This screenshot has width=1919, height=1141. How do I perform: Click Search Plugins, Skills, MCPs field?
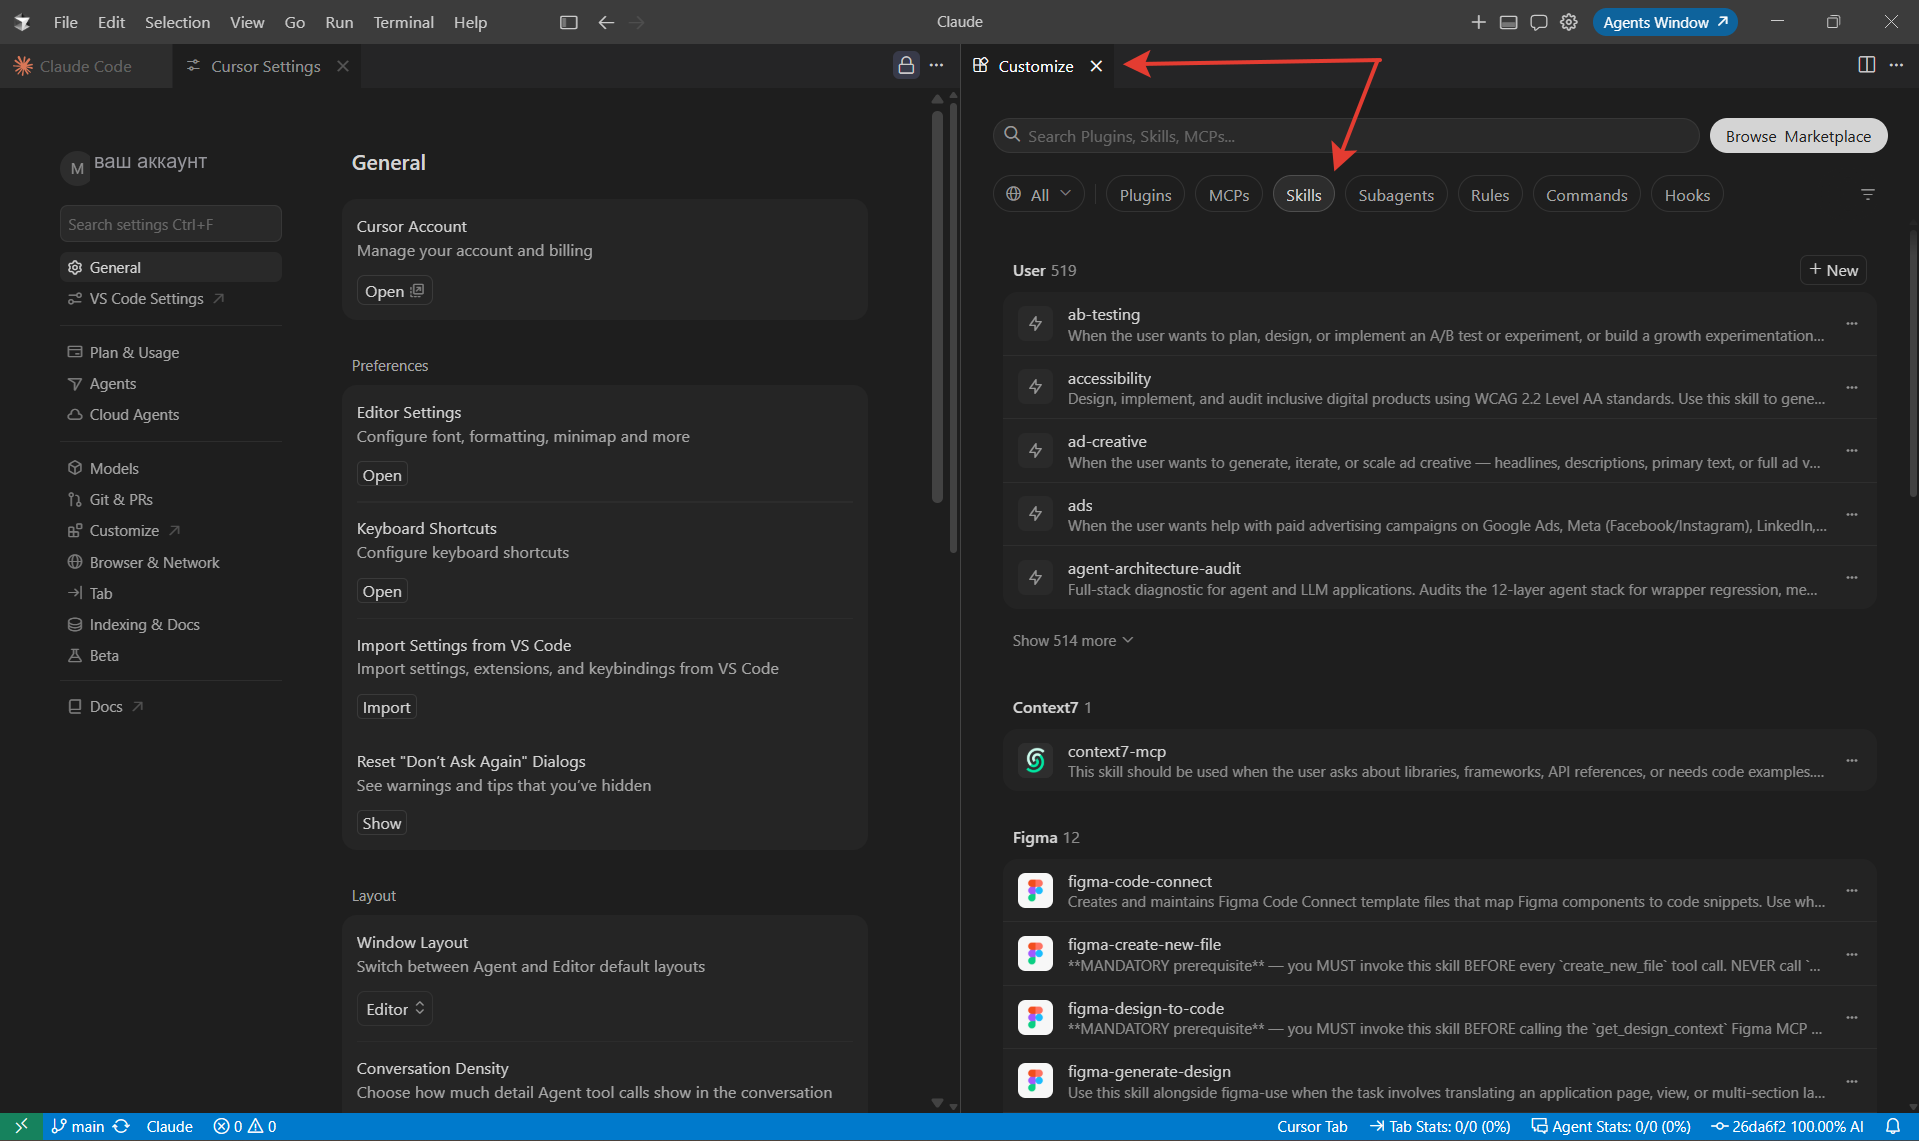point(1346,136)
